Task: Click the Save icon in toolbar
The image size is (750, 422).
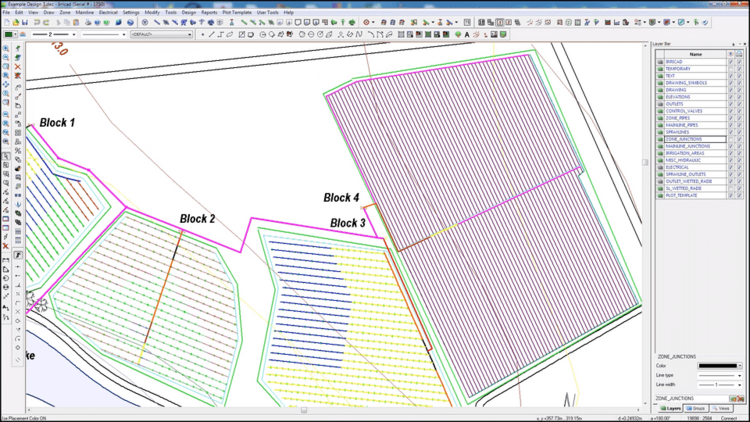Action: pos(23,22)
